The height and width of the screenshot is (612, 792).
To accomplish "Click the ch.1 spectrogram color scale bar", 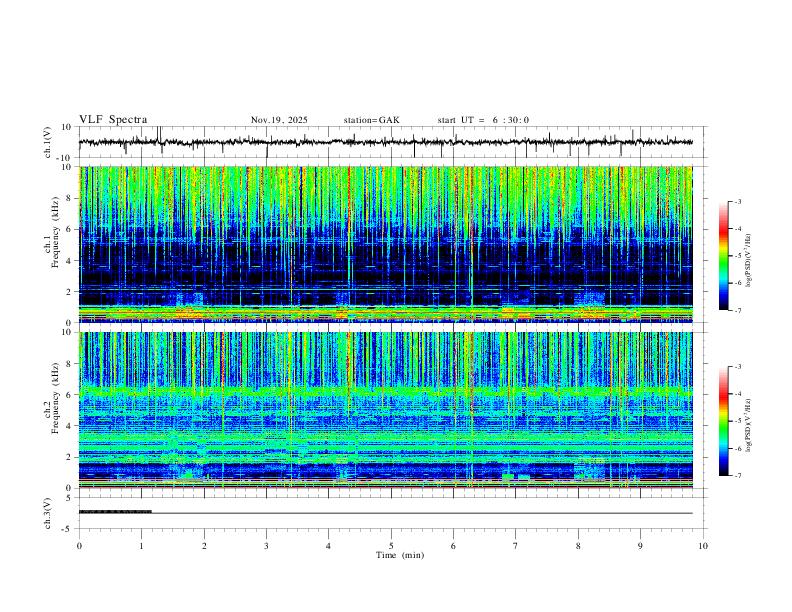I will [x=723, y=256].
